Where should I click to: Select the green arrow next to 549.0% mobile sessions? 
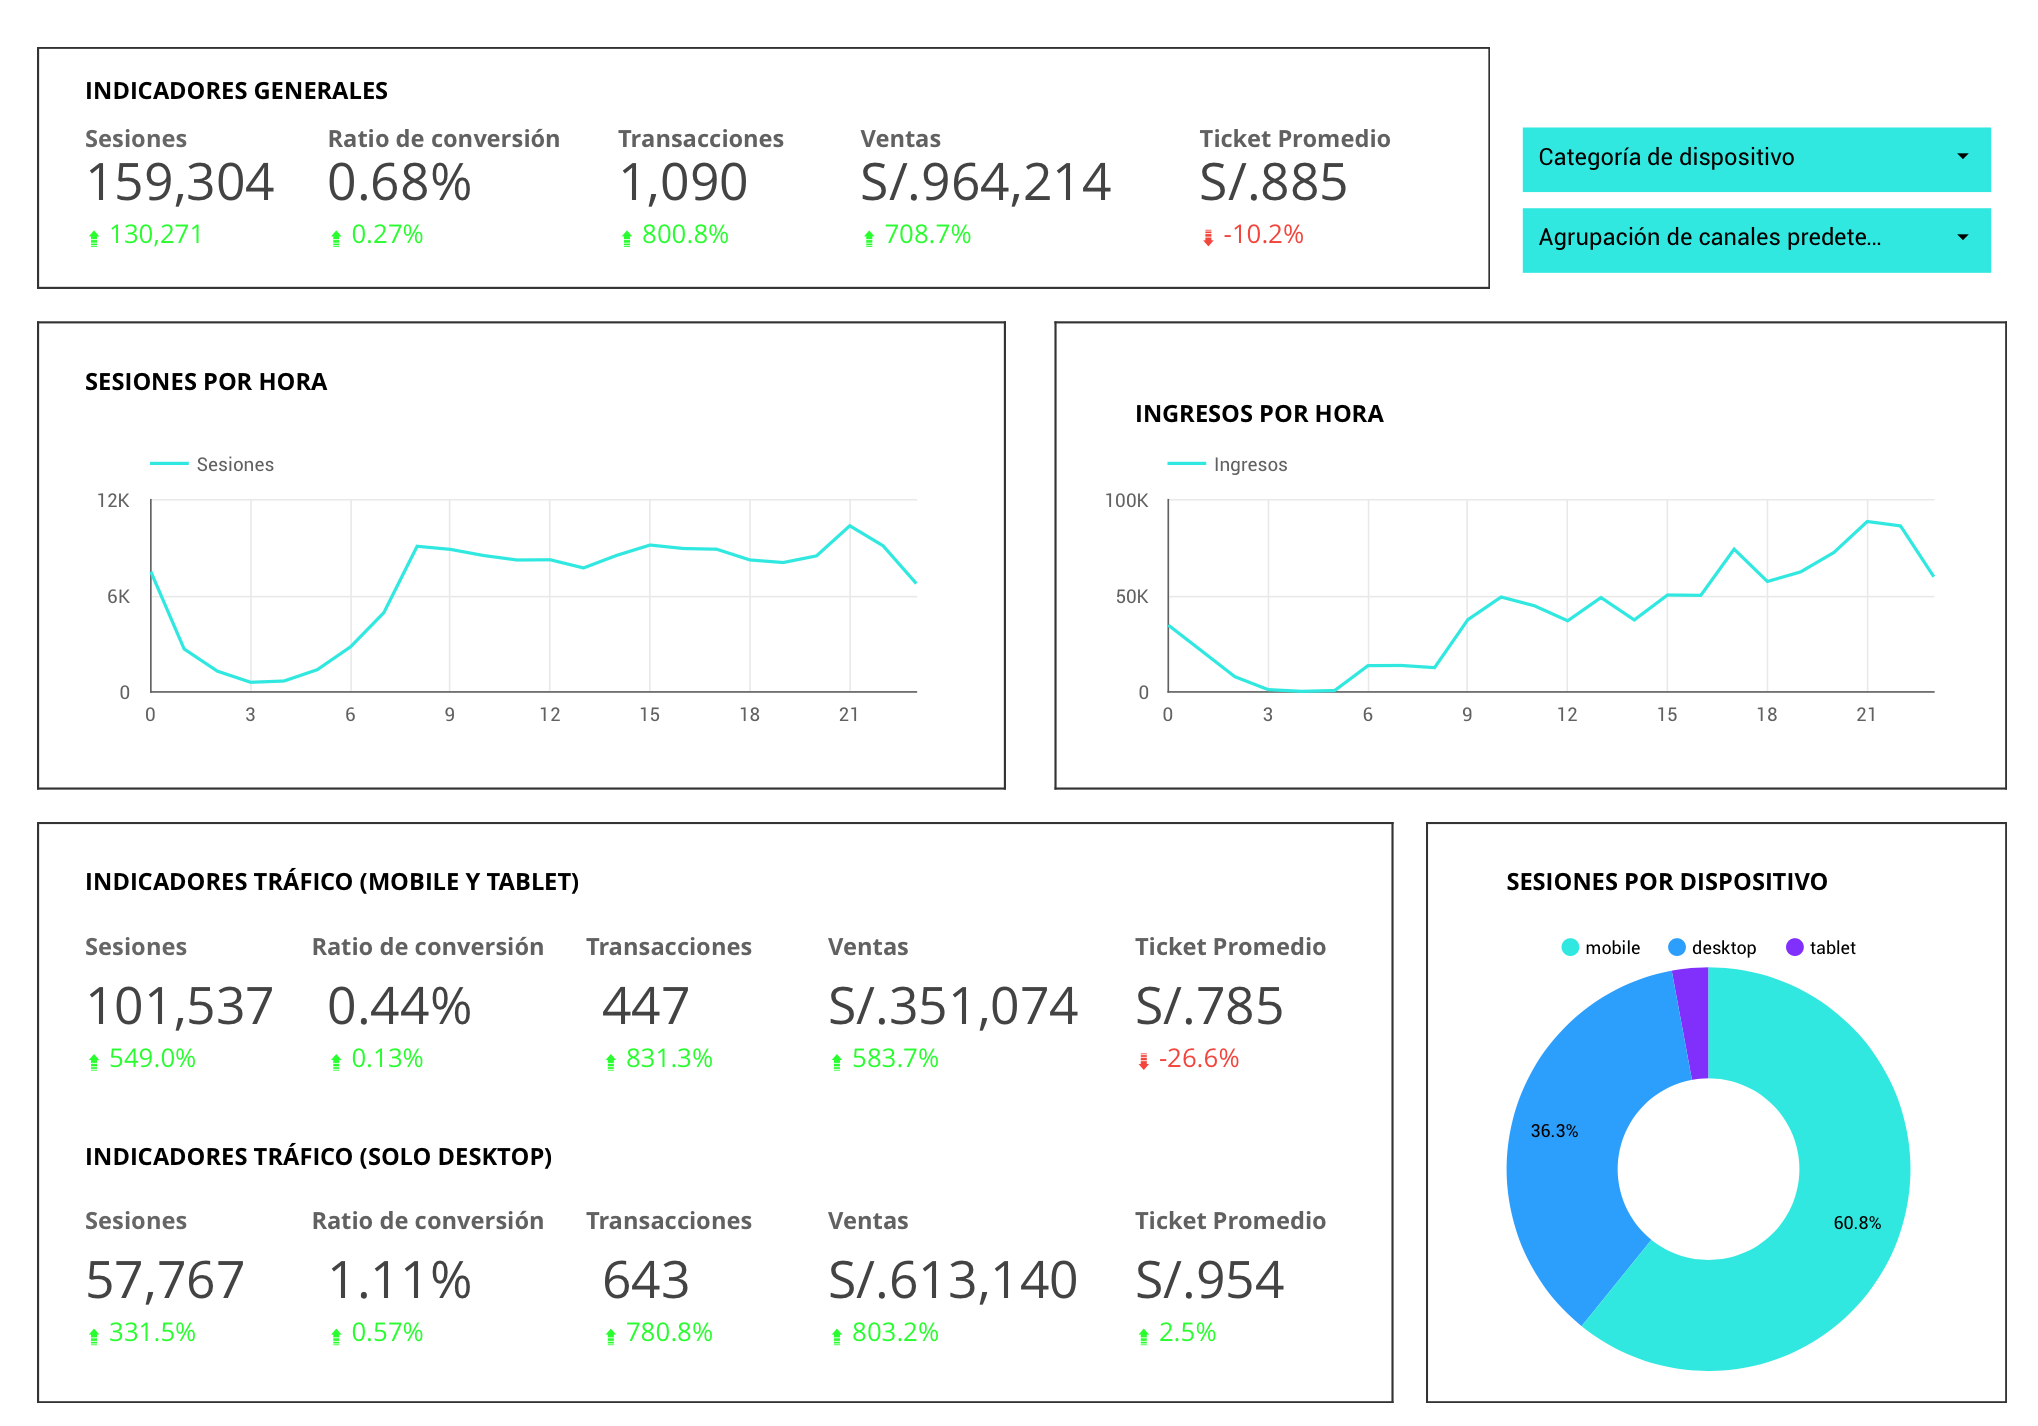(x=92, y=1059)
